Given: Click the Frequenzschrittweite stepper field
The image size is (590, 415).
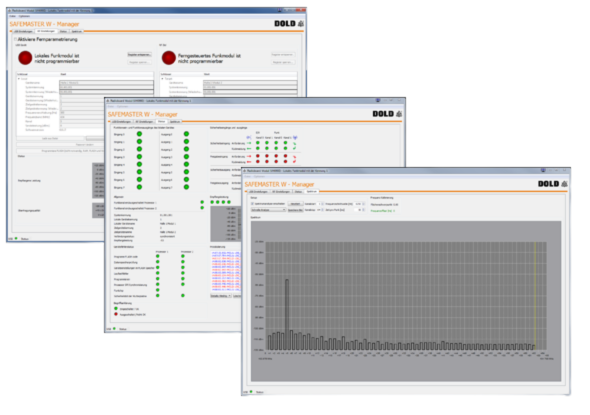Looking at the screenshot, I should click(360, 204).
